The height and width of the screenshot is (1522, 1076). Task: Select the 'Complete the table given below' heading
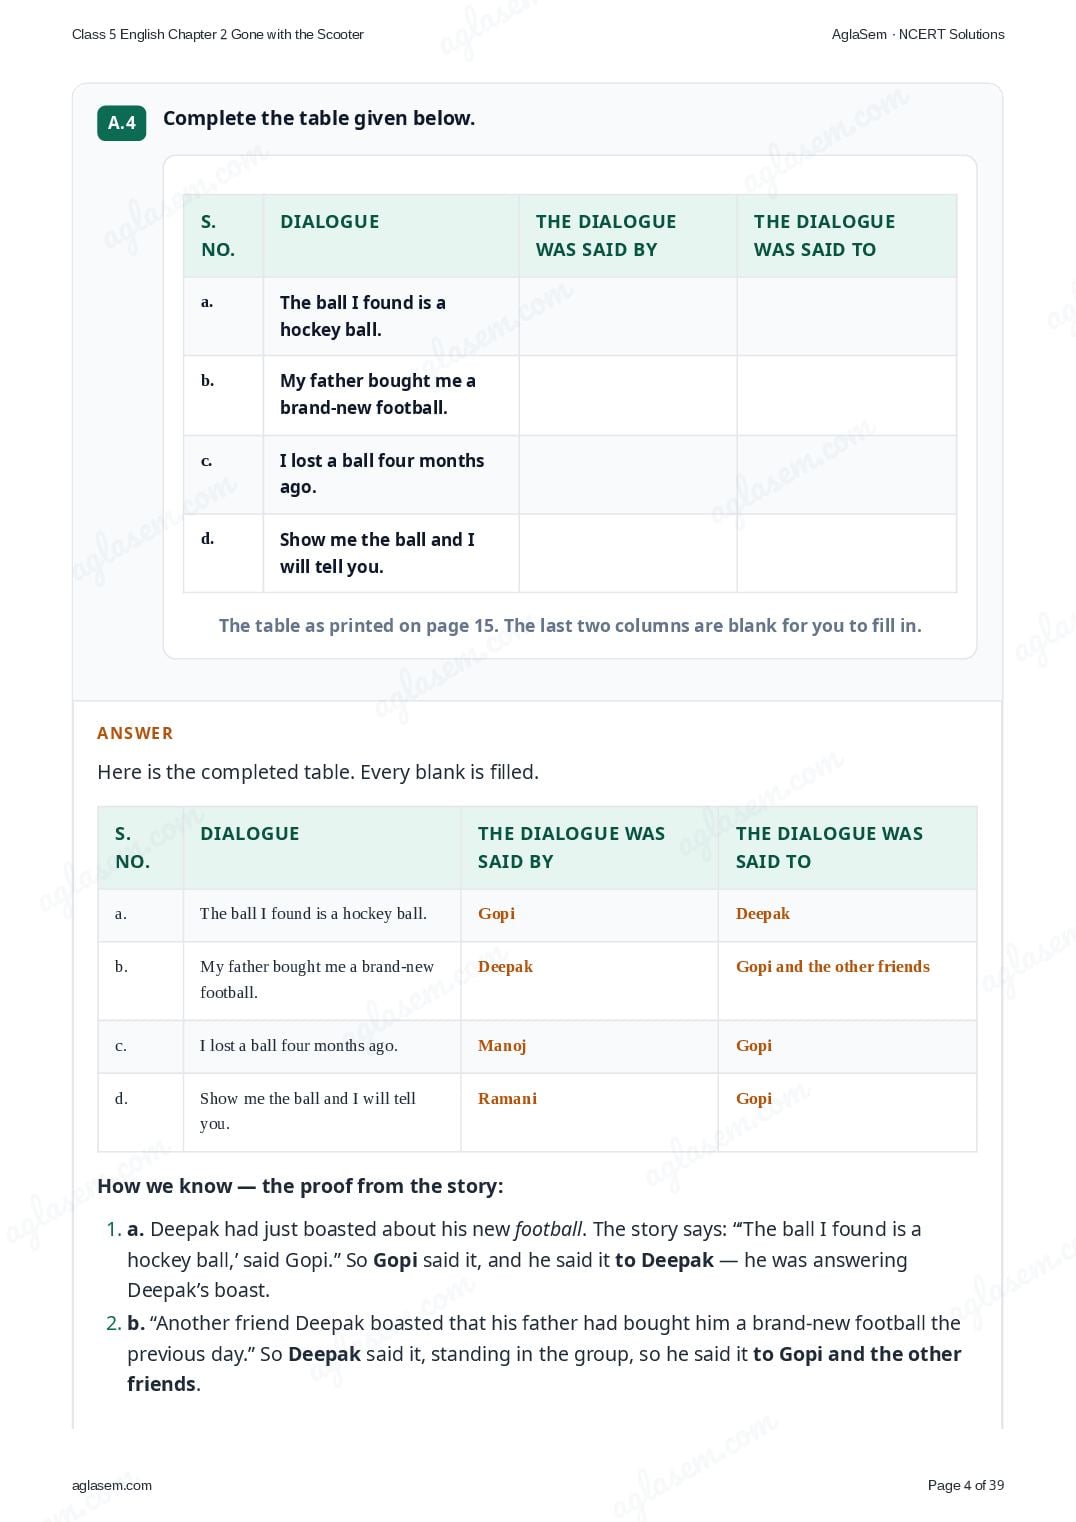coord(319,118)
